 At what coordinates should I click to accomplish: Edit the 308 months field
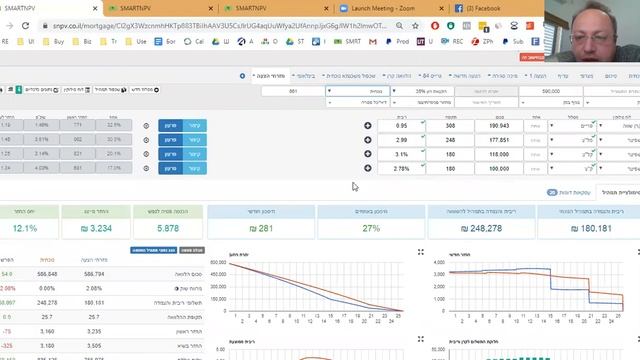click(x=450, y=126)
